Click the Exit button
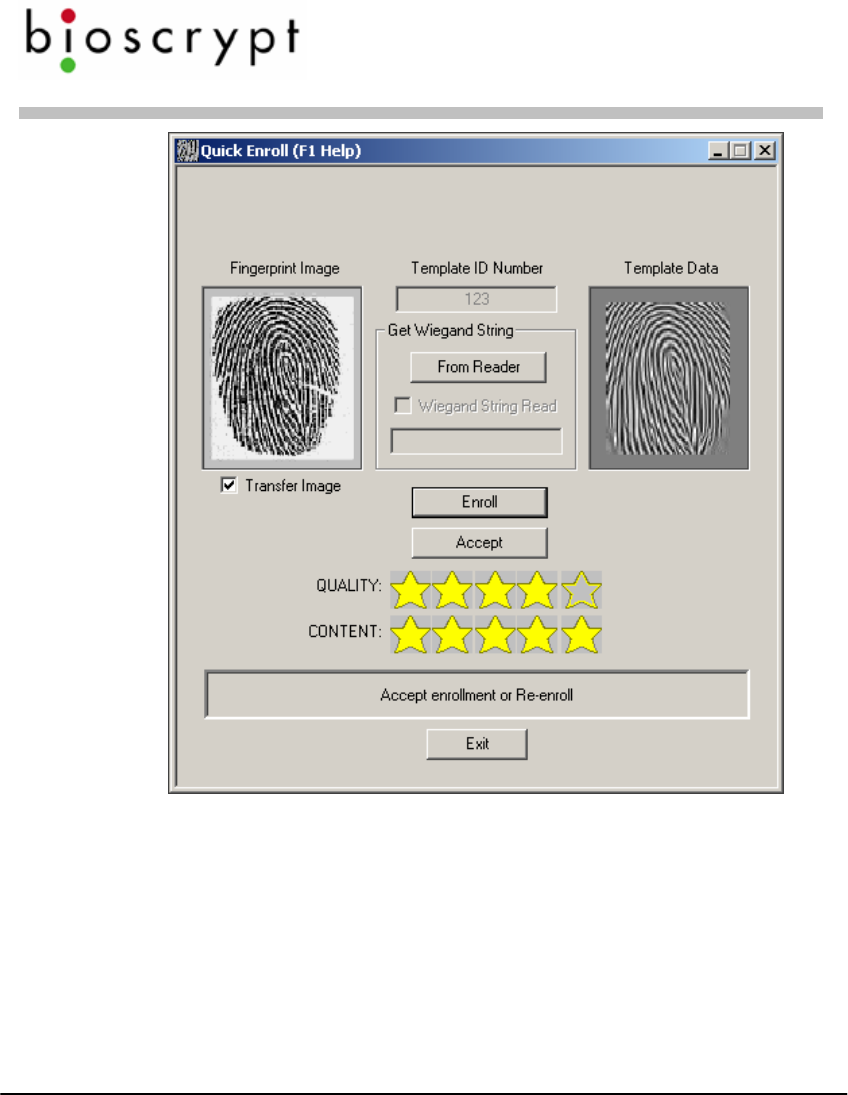This screenshot has height=1095, width=848. pos(477,744)
